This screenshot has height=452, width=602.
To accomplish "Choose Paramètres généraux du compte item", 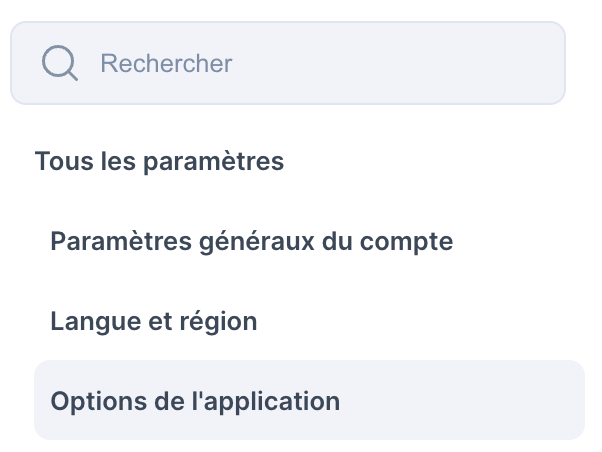I will tap(252, 242).
